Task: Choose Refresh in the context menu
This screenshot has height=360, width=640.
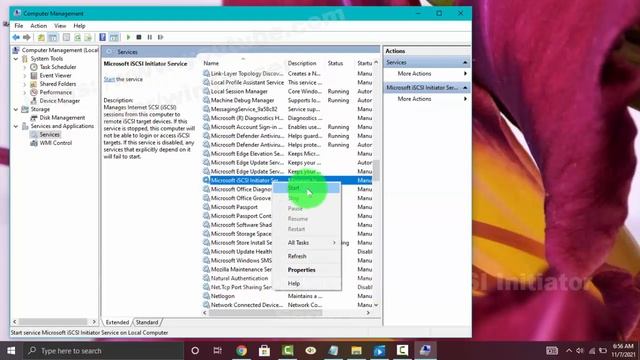Action: click(x=307, y=256)
